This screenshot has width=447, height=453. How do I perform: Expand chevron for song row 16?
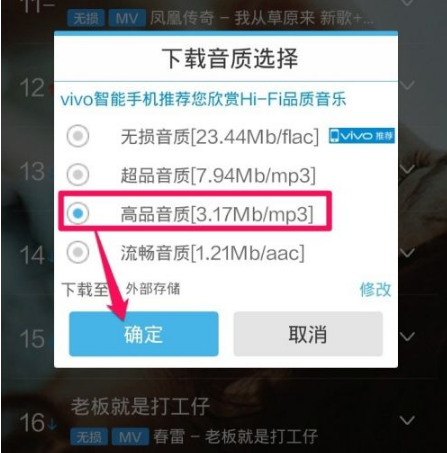click(x=407, y=420)
